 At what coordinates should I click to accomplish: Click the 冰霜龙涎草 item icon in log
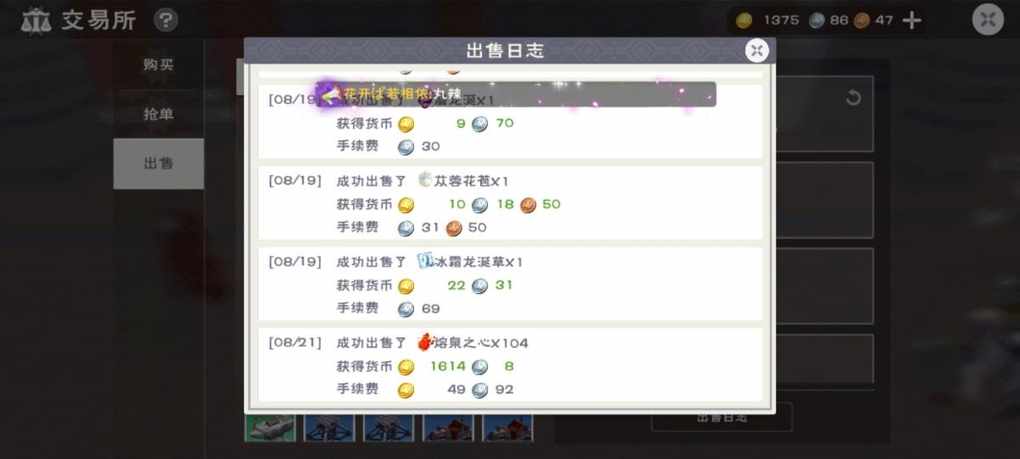pos(425,261)
